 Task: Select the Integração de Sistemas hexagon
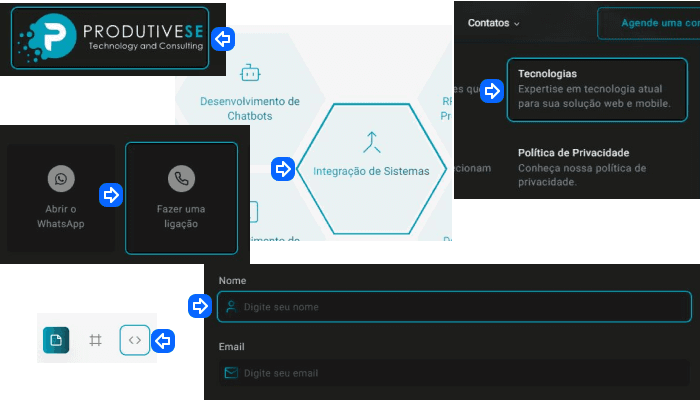pos(371,170)
